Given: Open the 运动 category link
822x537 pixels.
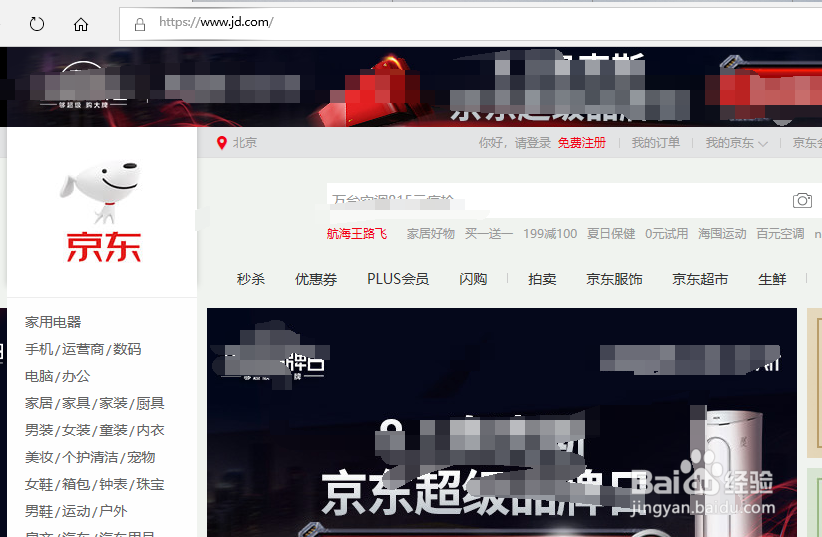Looking at the screenshot, I should point(76,511).
